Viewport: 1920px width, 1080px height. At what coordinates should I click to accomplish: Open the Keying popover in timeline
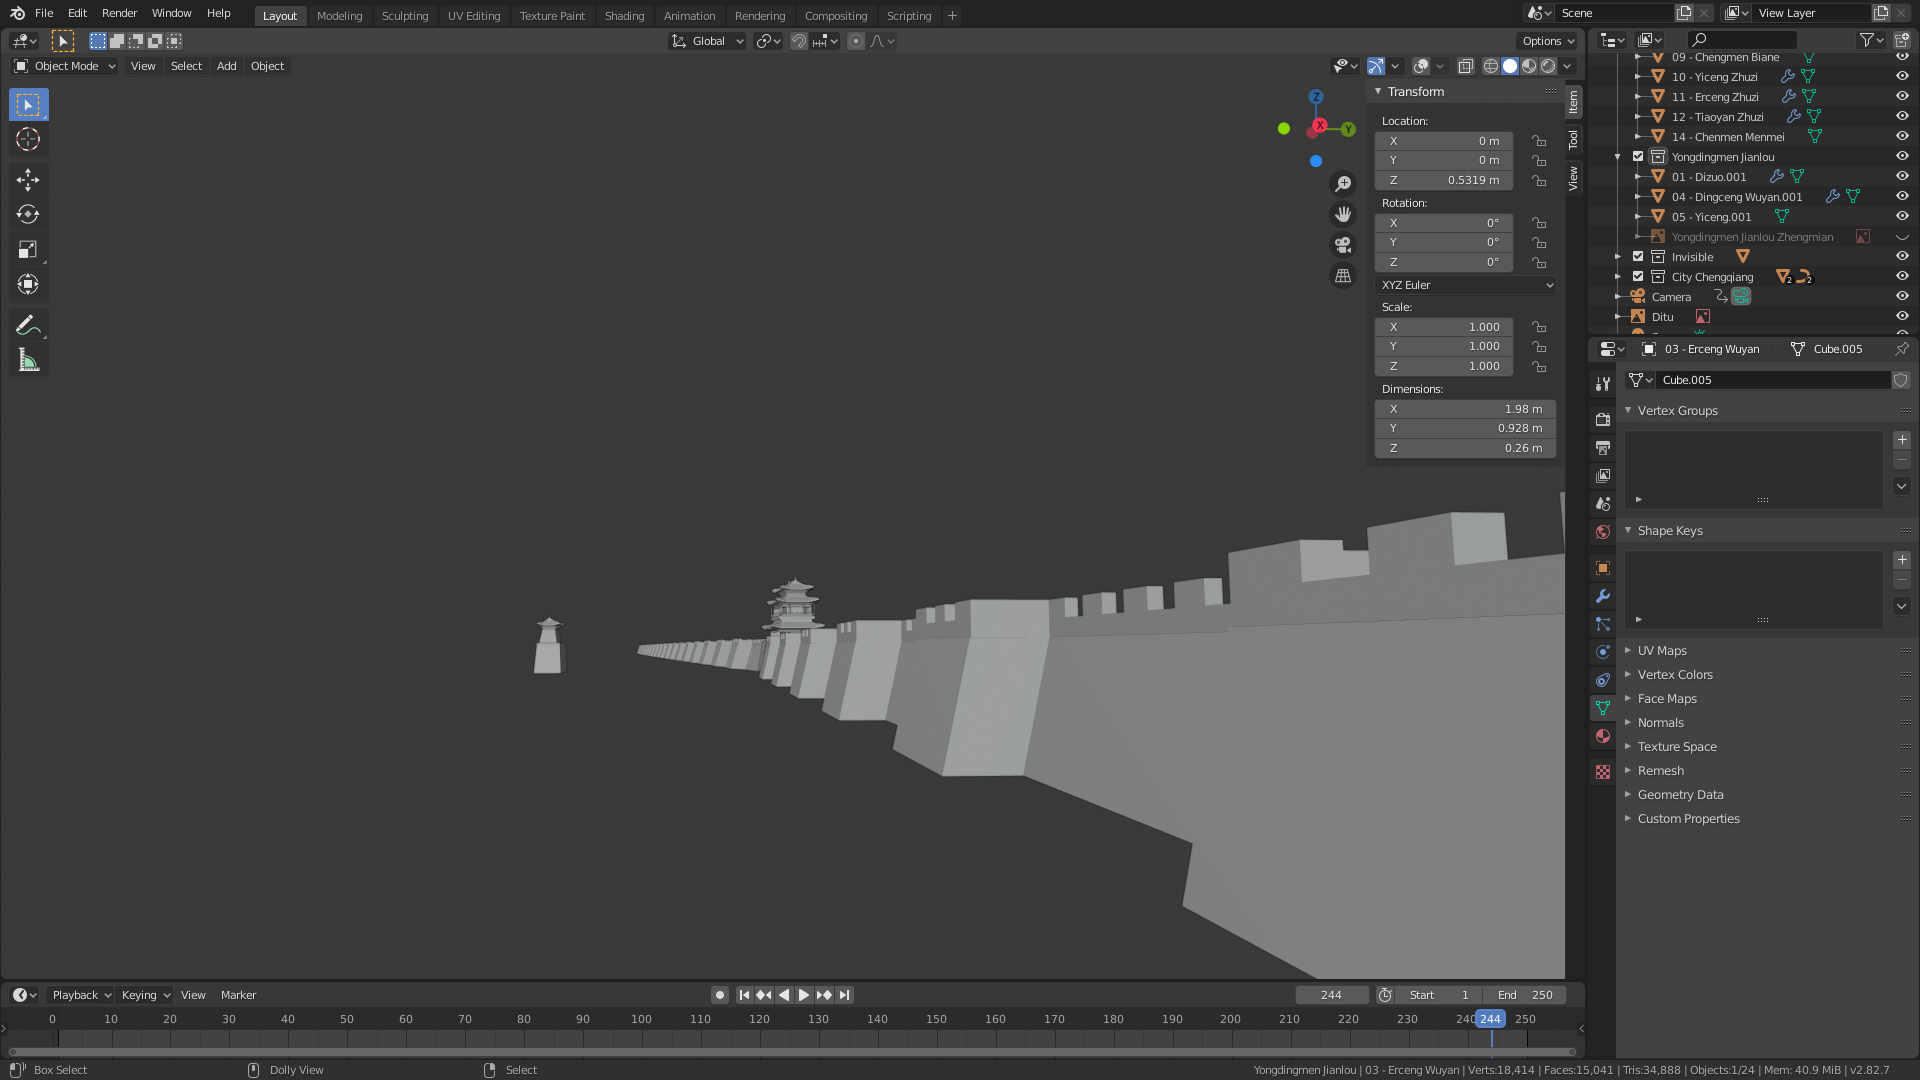tap(145, 995)
